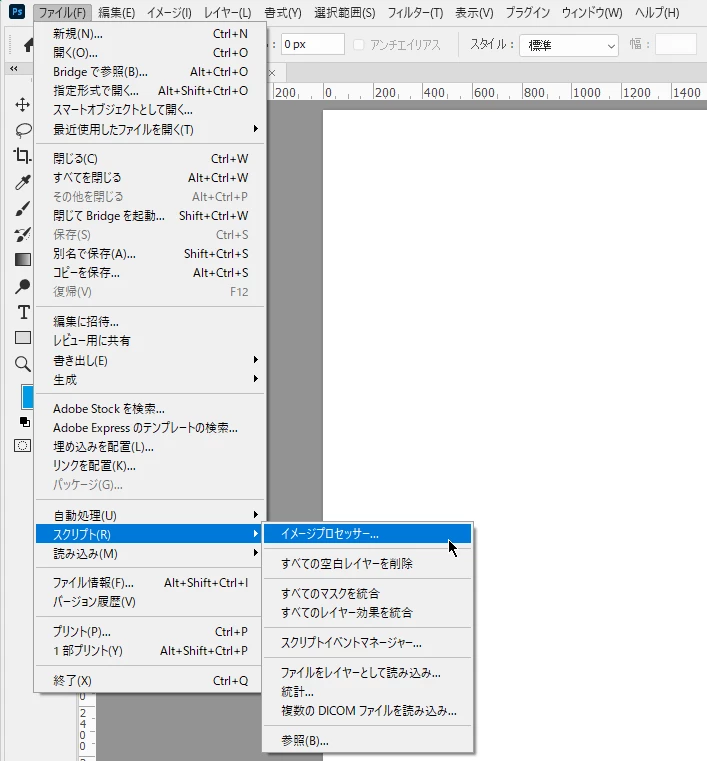Expand the 自動処理 submenu

coord(150,515)
